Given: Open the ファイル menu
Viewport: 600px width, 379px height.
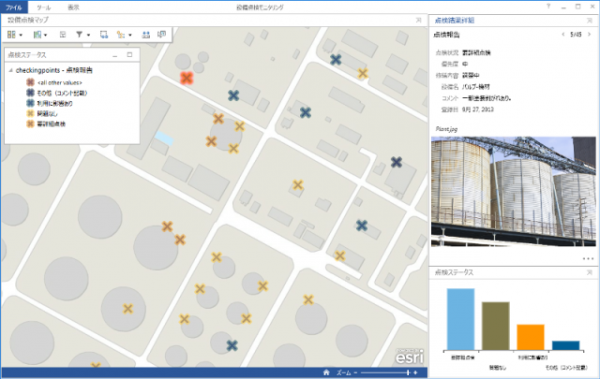Looking at the screenshot, I should (x=14, y=7).
